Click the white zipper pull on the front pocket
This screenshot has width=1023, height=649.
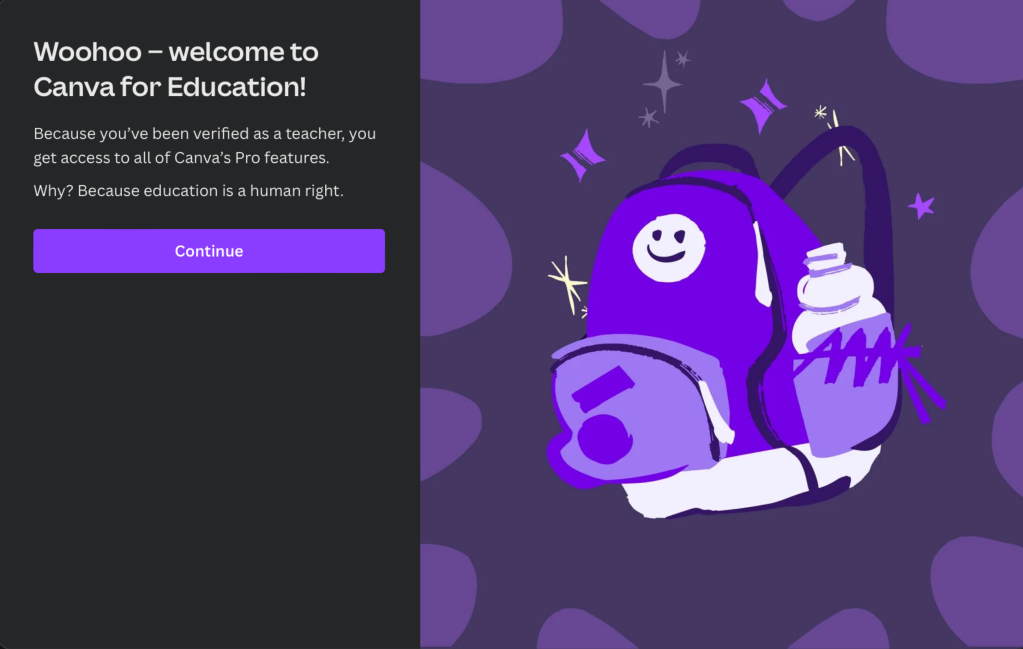[716, 412]
